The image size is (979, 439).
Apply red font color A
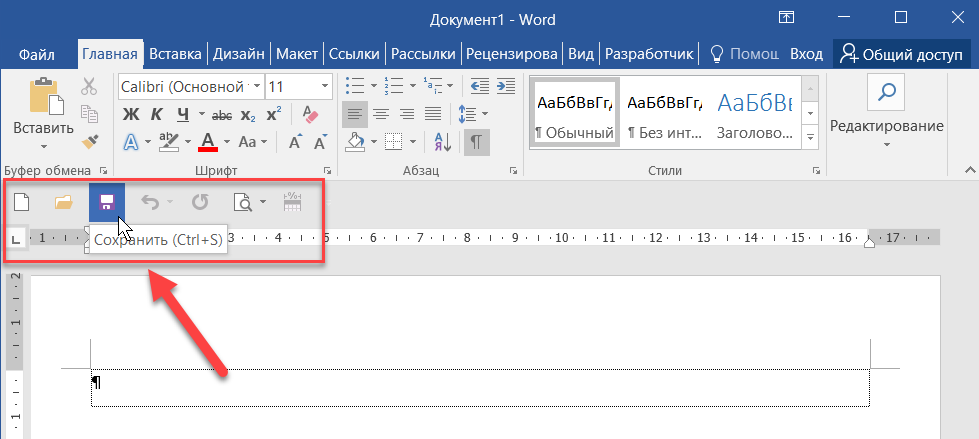(208, 142)
